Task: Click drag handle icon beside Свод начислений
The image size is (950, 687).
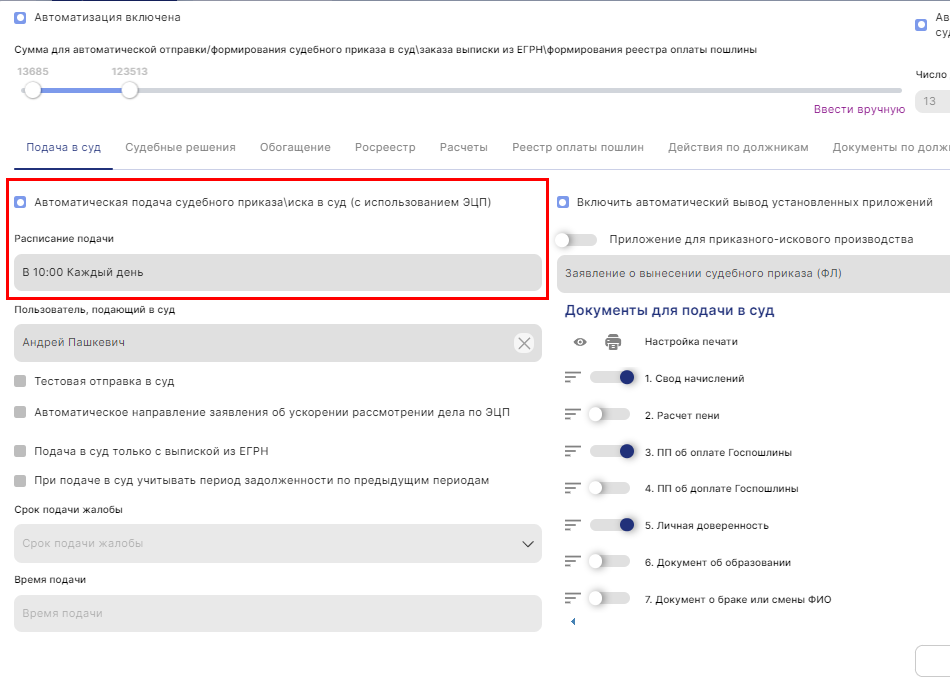Action: pos(573,378)
